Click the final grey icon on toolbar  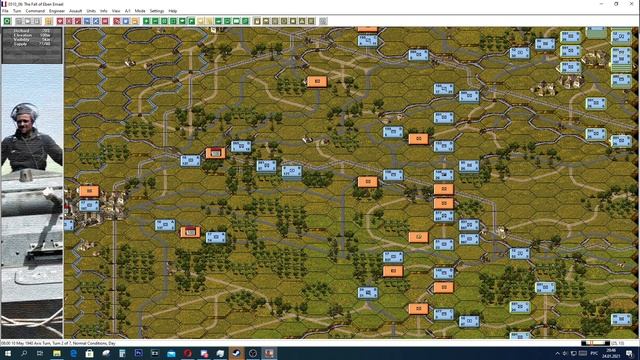tap(323, 21)
